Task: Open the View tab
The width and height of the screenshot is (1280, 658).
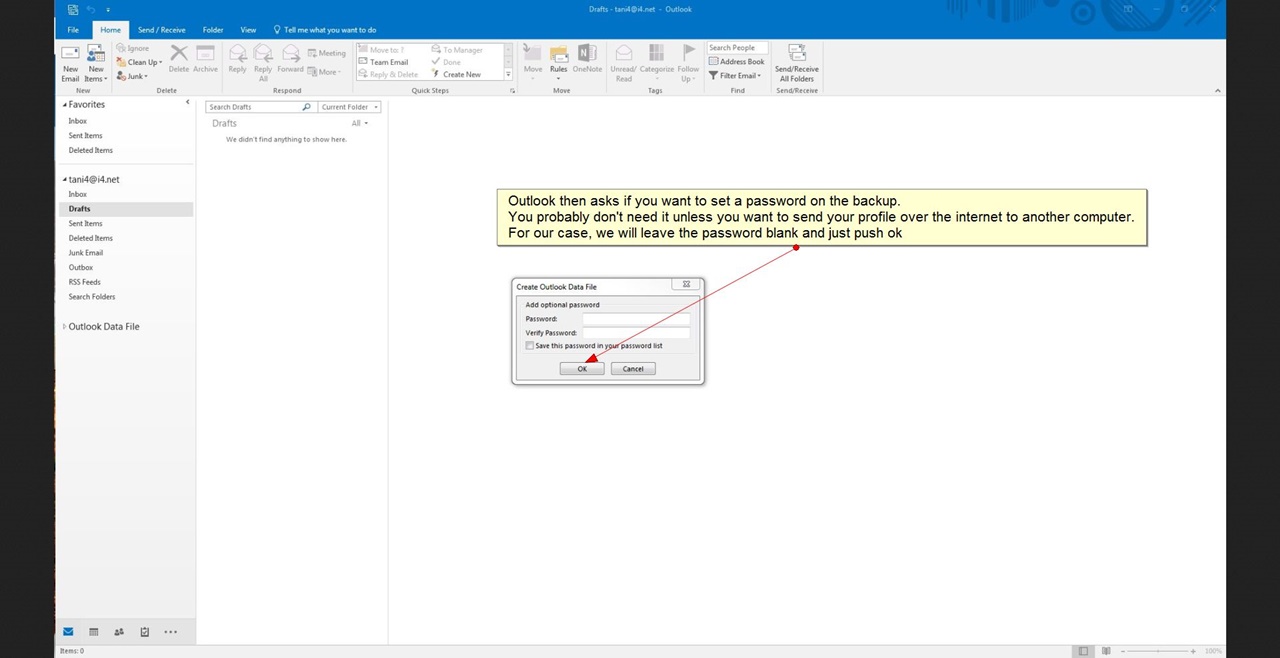Action: [248, 30]
